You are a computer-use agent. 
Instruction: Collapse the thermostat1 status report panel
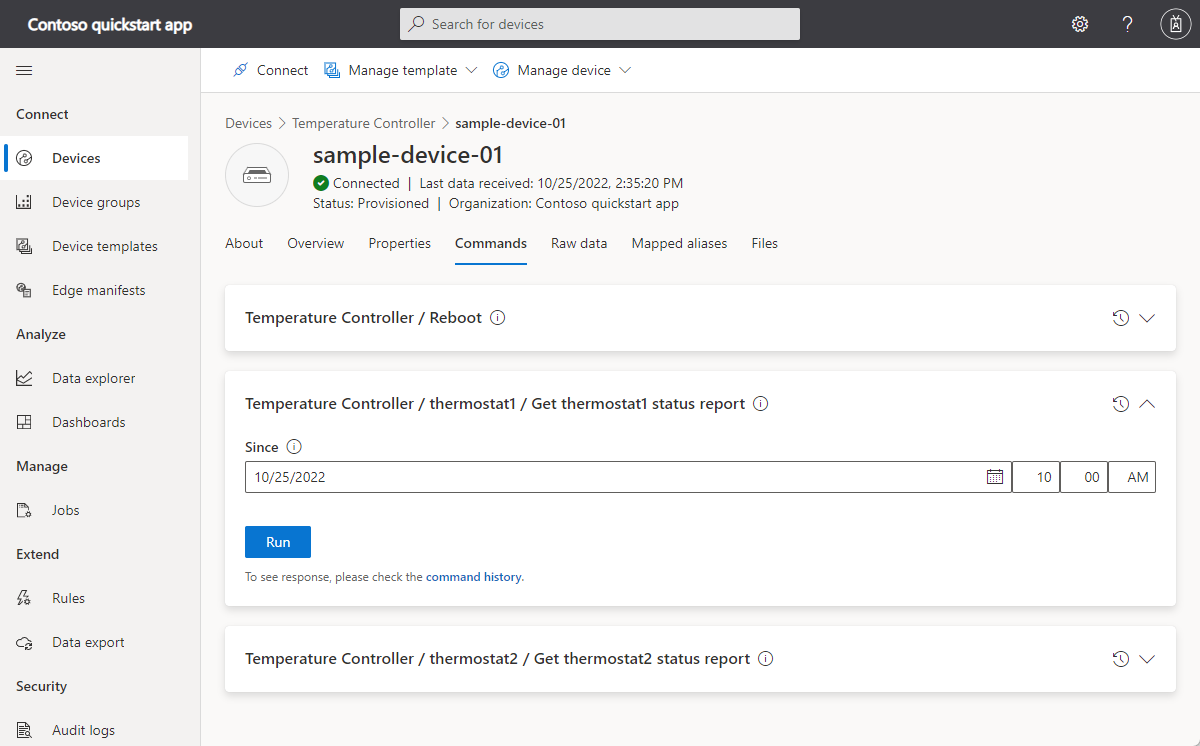coord(1147,404)
